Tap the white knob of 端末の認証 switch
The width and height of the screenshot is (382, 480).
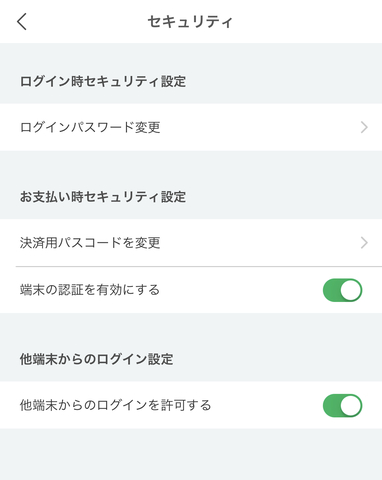click(351, 290)
